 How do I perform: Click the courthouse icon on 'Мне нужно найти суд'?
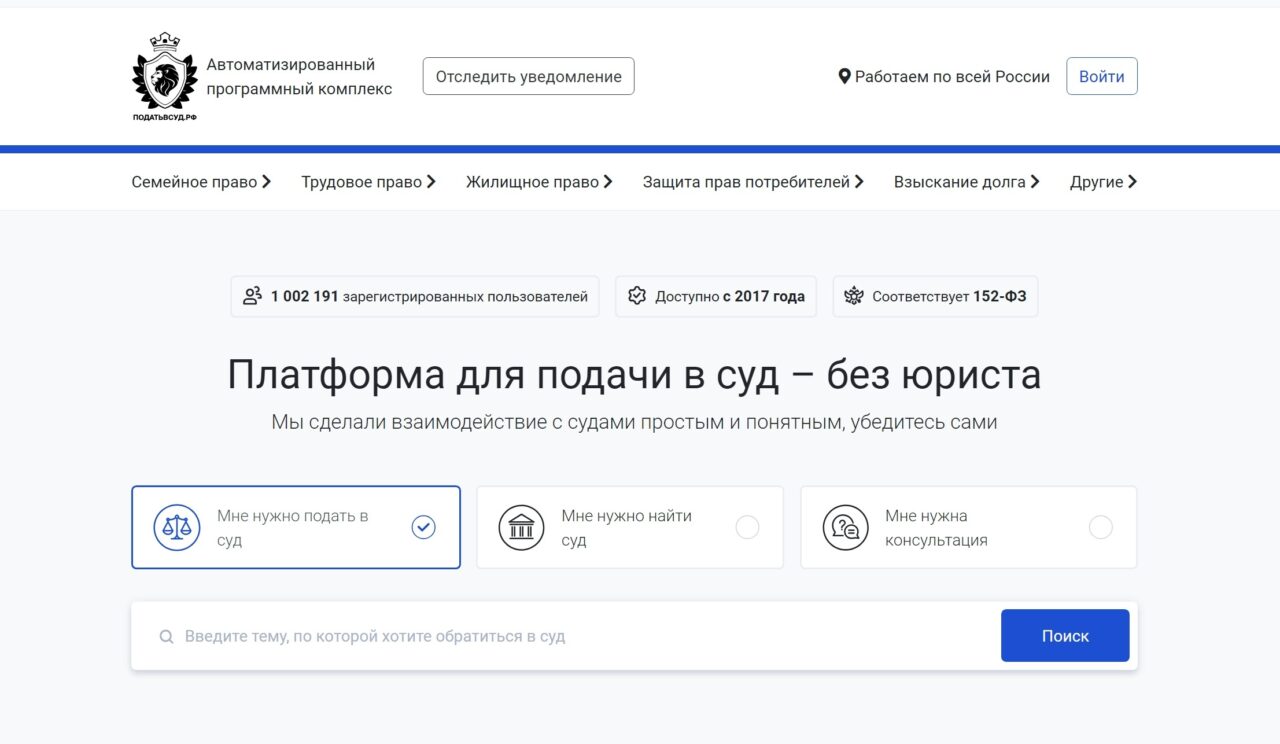click(x=520, y=527)
